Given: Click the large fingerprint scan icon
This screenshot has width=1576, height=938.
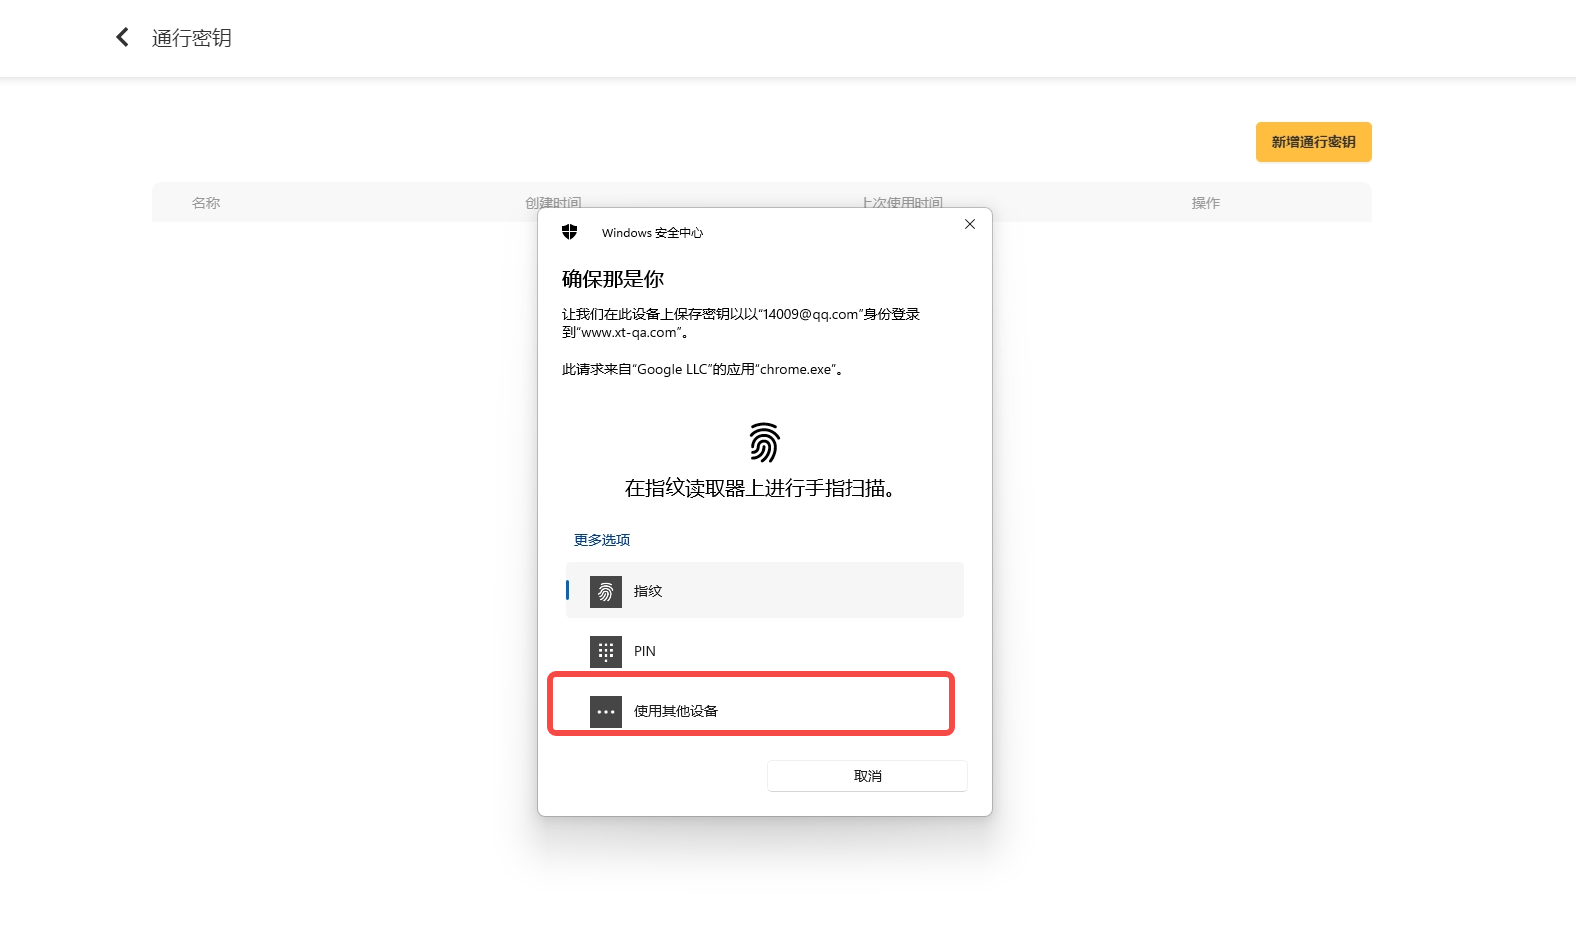Looking at the screenshot, I should pos(764,442).
